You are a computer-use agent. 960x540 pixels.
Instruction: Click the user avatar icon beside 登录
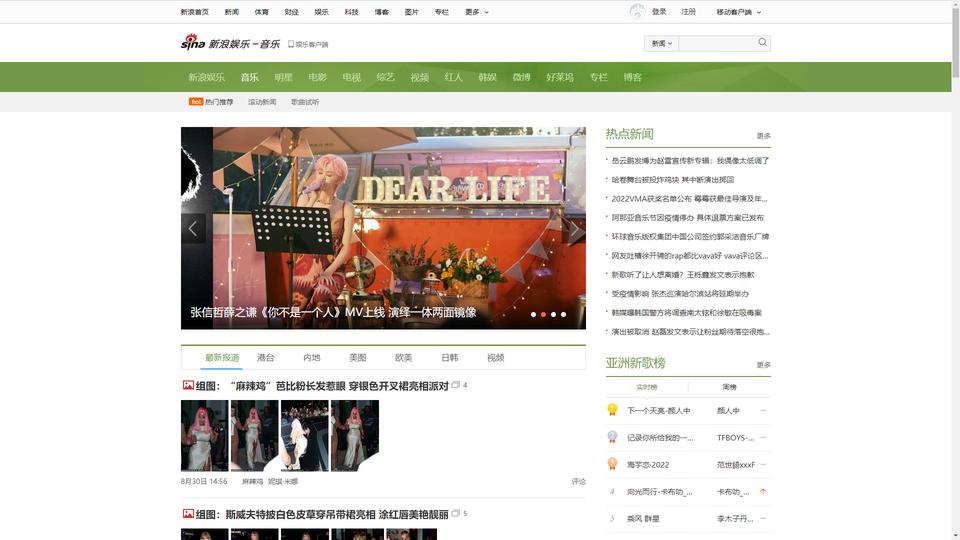[x=637, y=11]
